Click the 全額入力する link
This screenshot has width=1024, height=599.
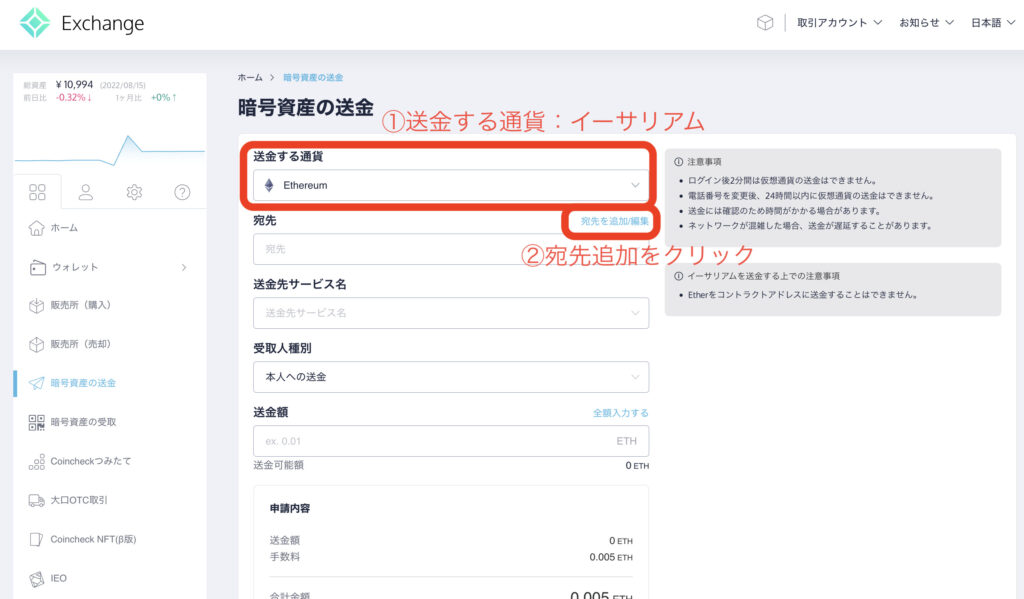pyautogui.click(x=620, y=412)
